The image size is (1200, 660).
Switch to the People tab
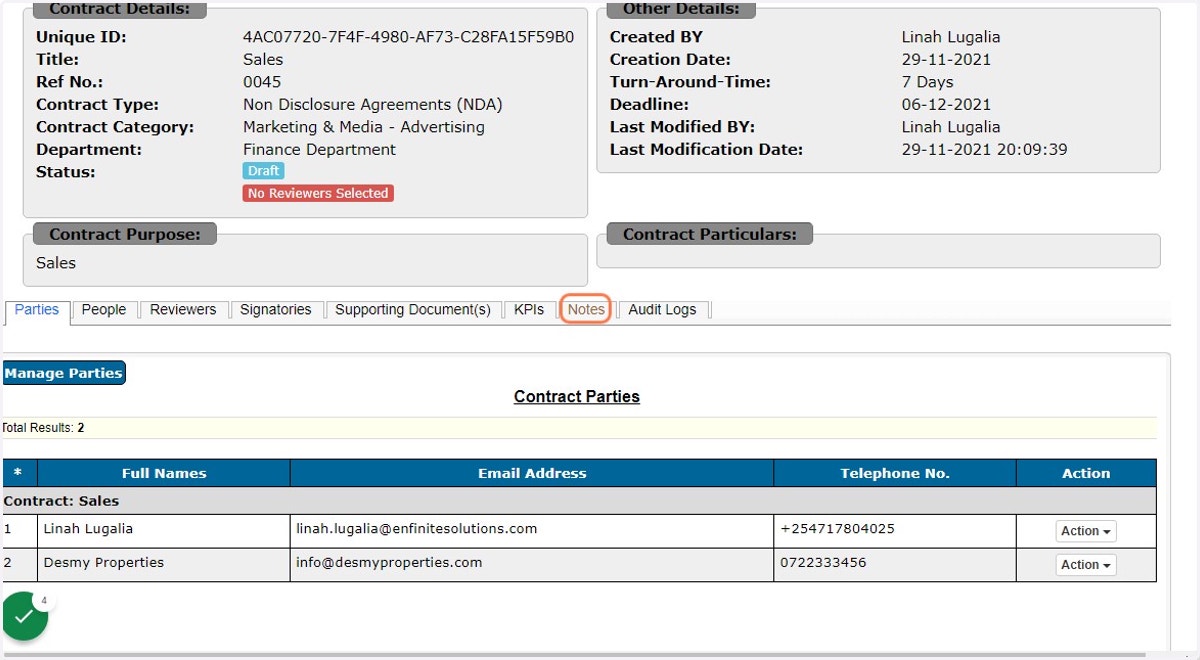click(104, 310)
